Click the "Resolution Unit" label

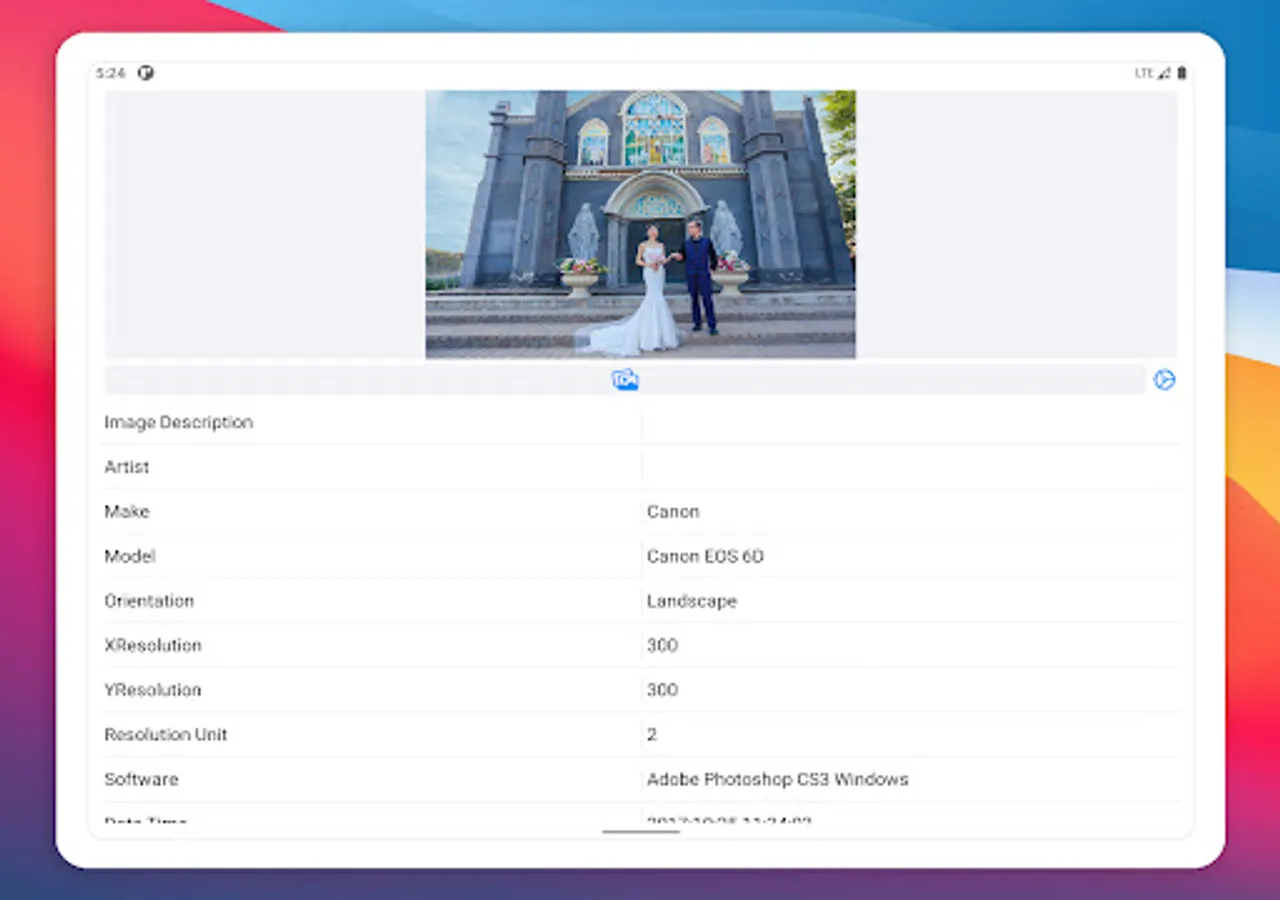[x=166, y=734]
